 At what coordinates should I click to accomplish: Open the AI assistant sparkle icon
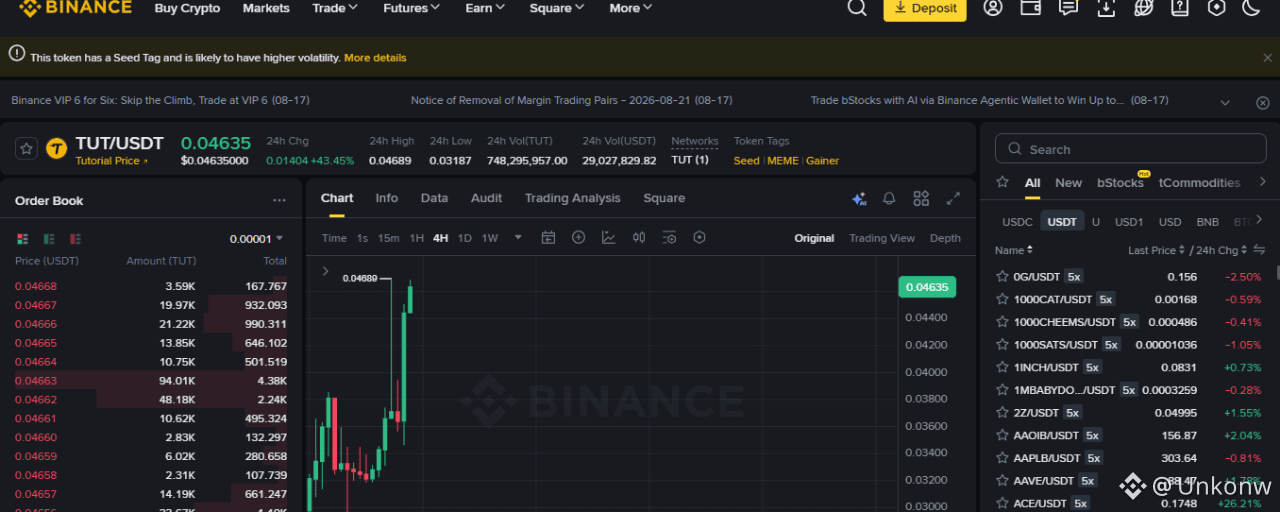[858, 199]
